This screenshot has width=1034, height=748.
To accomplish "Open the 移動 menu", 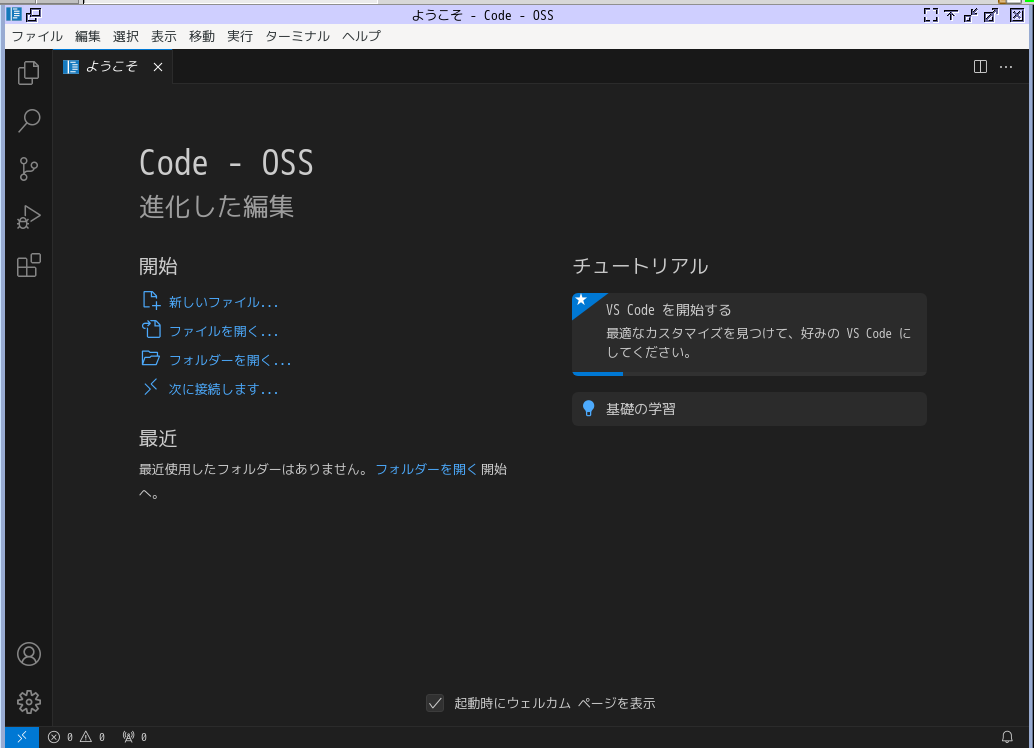I will (x=202, y=36).
